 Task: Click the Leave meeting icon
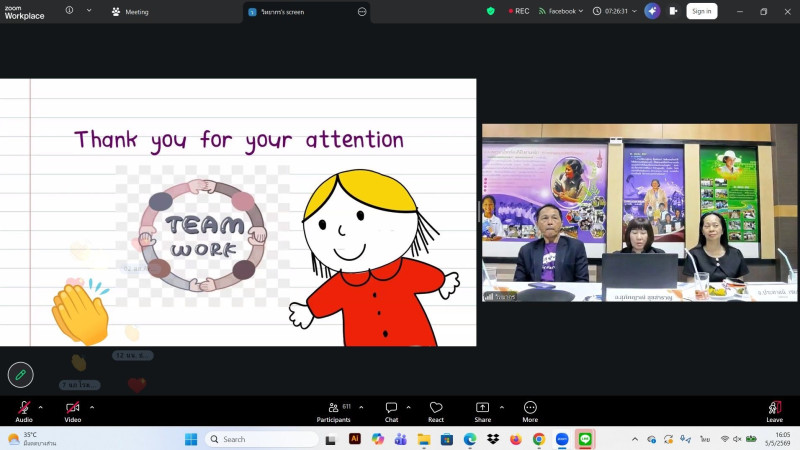point(774,411)
